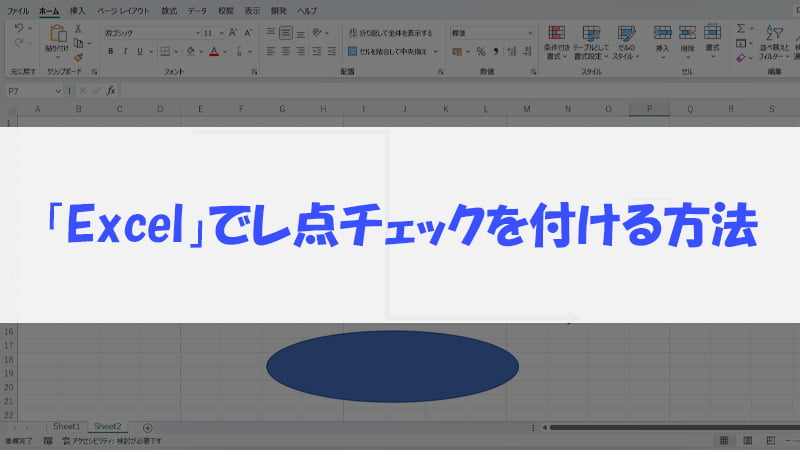The width and height of the screenshot is (800, 450).
Task: Click Wrap Text (折り返して全体を表示する)
Action: (391, 32)
